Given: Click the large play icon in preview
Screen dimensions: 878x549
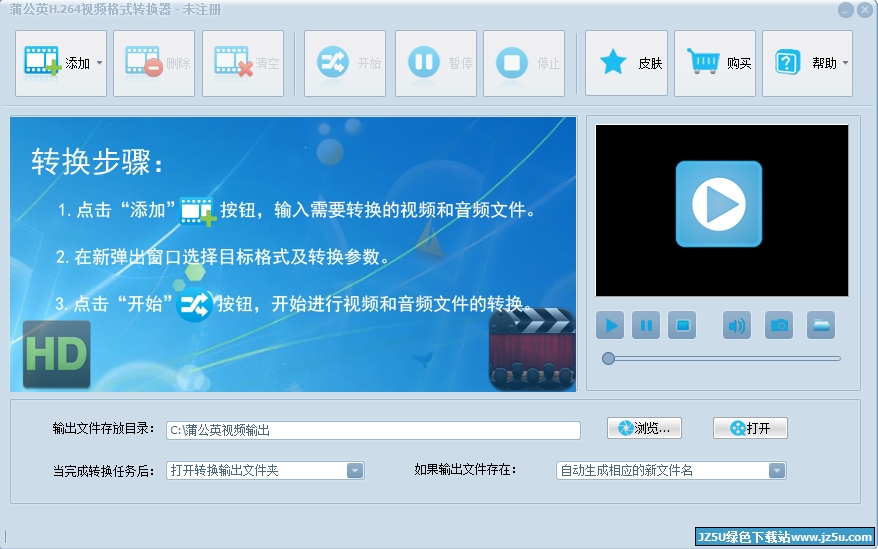Looking at the screenshot, I should click(x=719, y=204).
